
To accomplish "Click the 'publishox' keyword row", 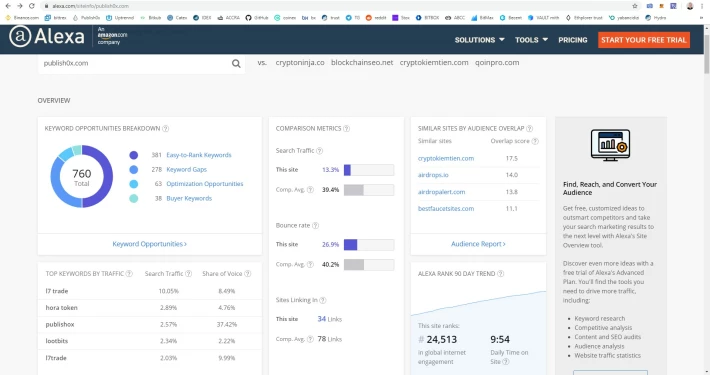I will 149,325.
